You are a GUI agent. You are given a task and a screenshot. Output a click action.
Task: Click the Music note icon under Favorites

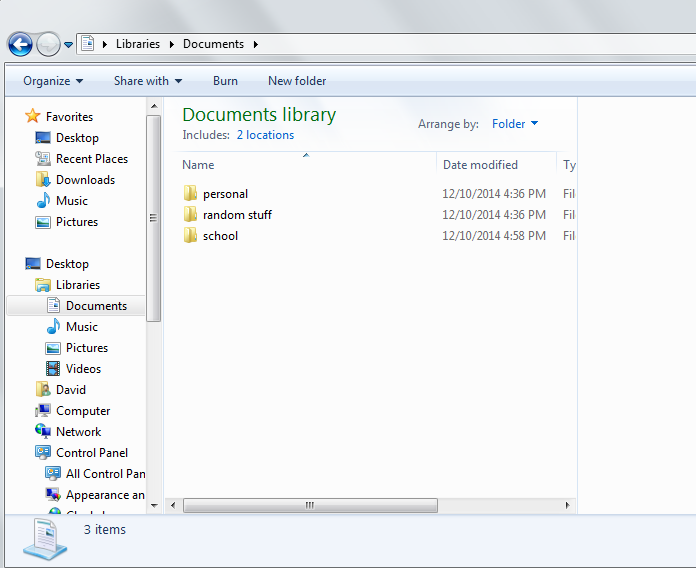(43, 200)
